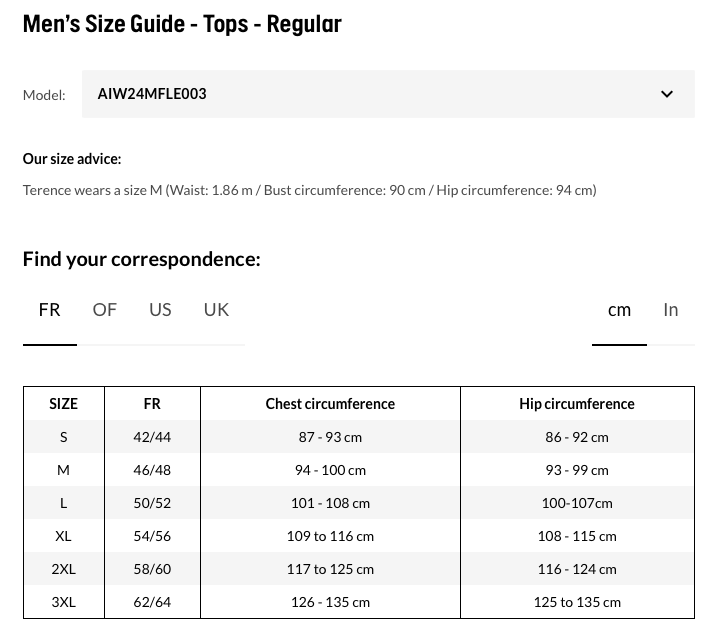Select the size S row label

64,437
